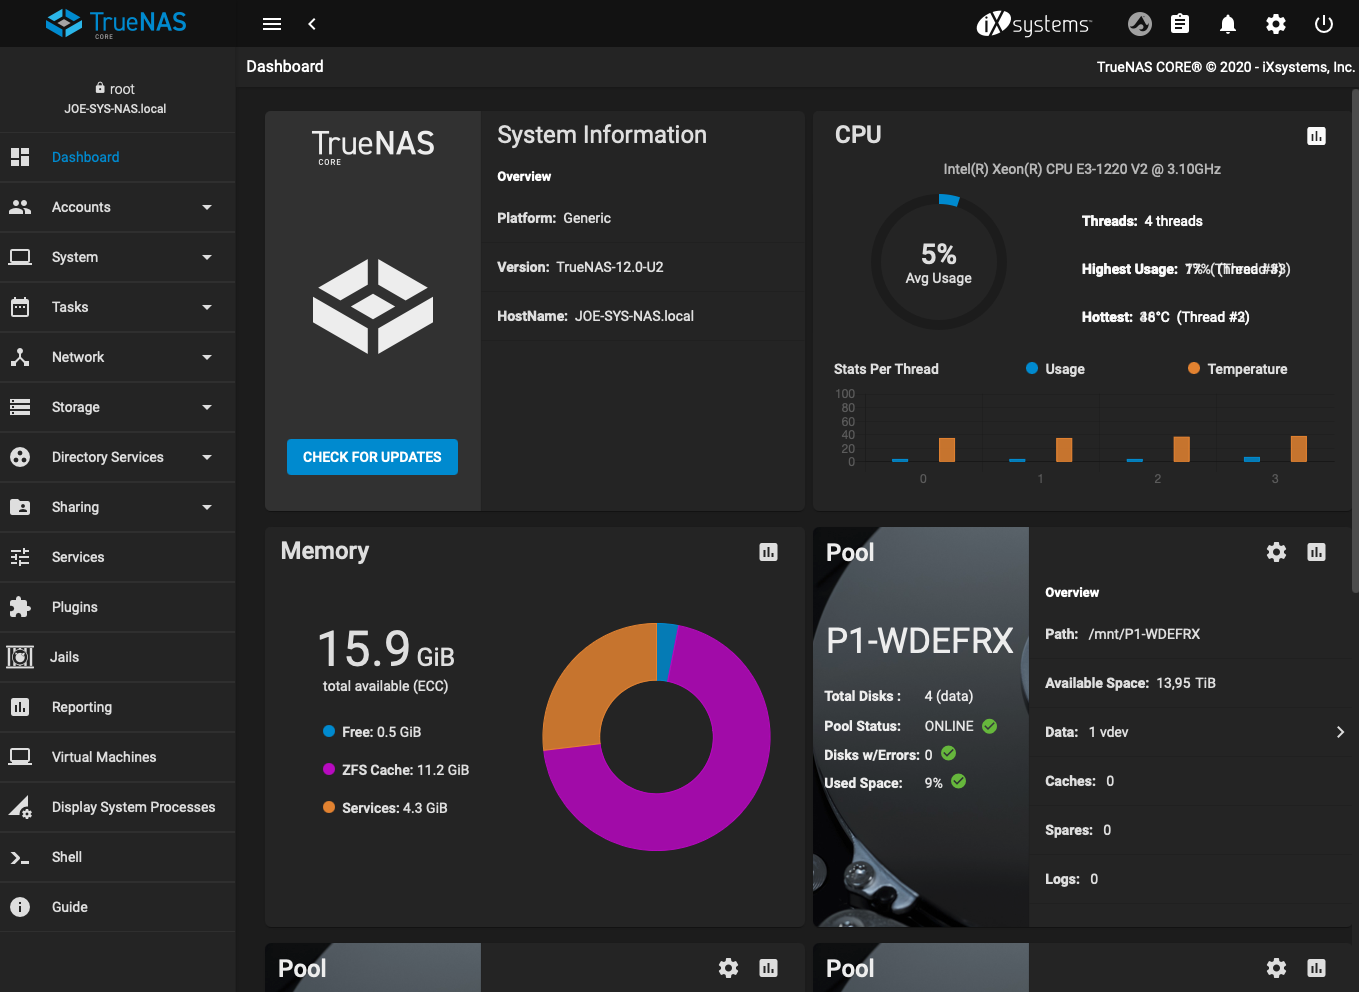
Task: Open bottom-left Pool card settings gear
Action: click(x=728, y=968)
